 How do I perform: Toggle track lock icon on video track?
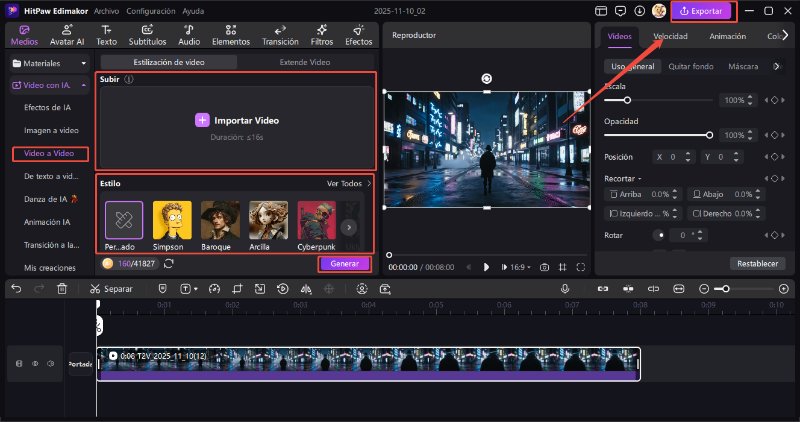(19, 364)
